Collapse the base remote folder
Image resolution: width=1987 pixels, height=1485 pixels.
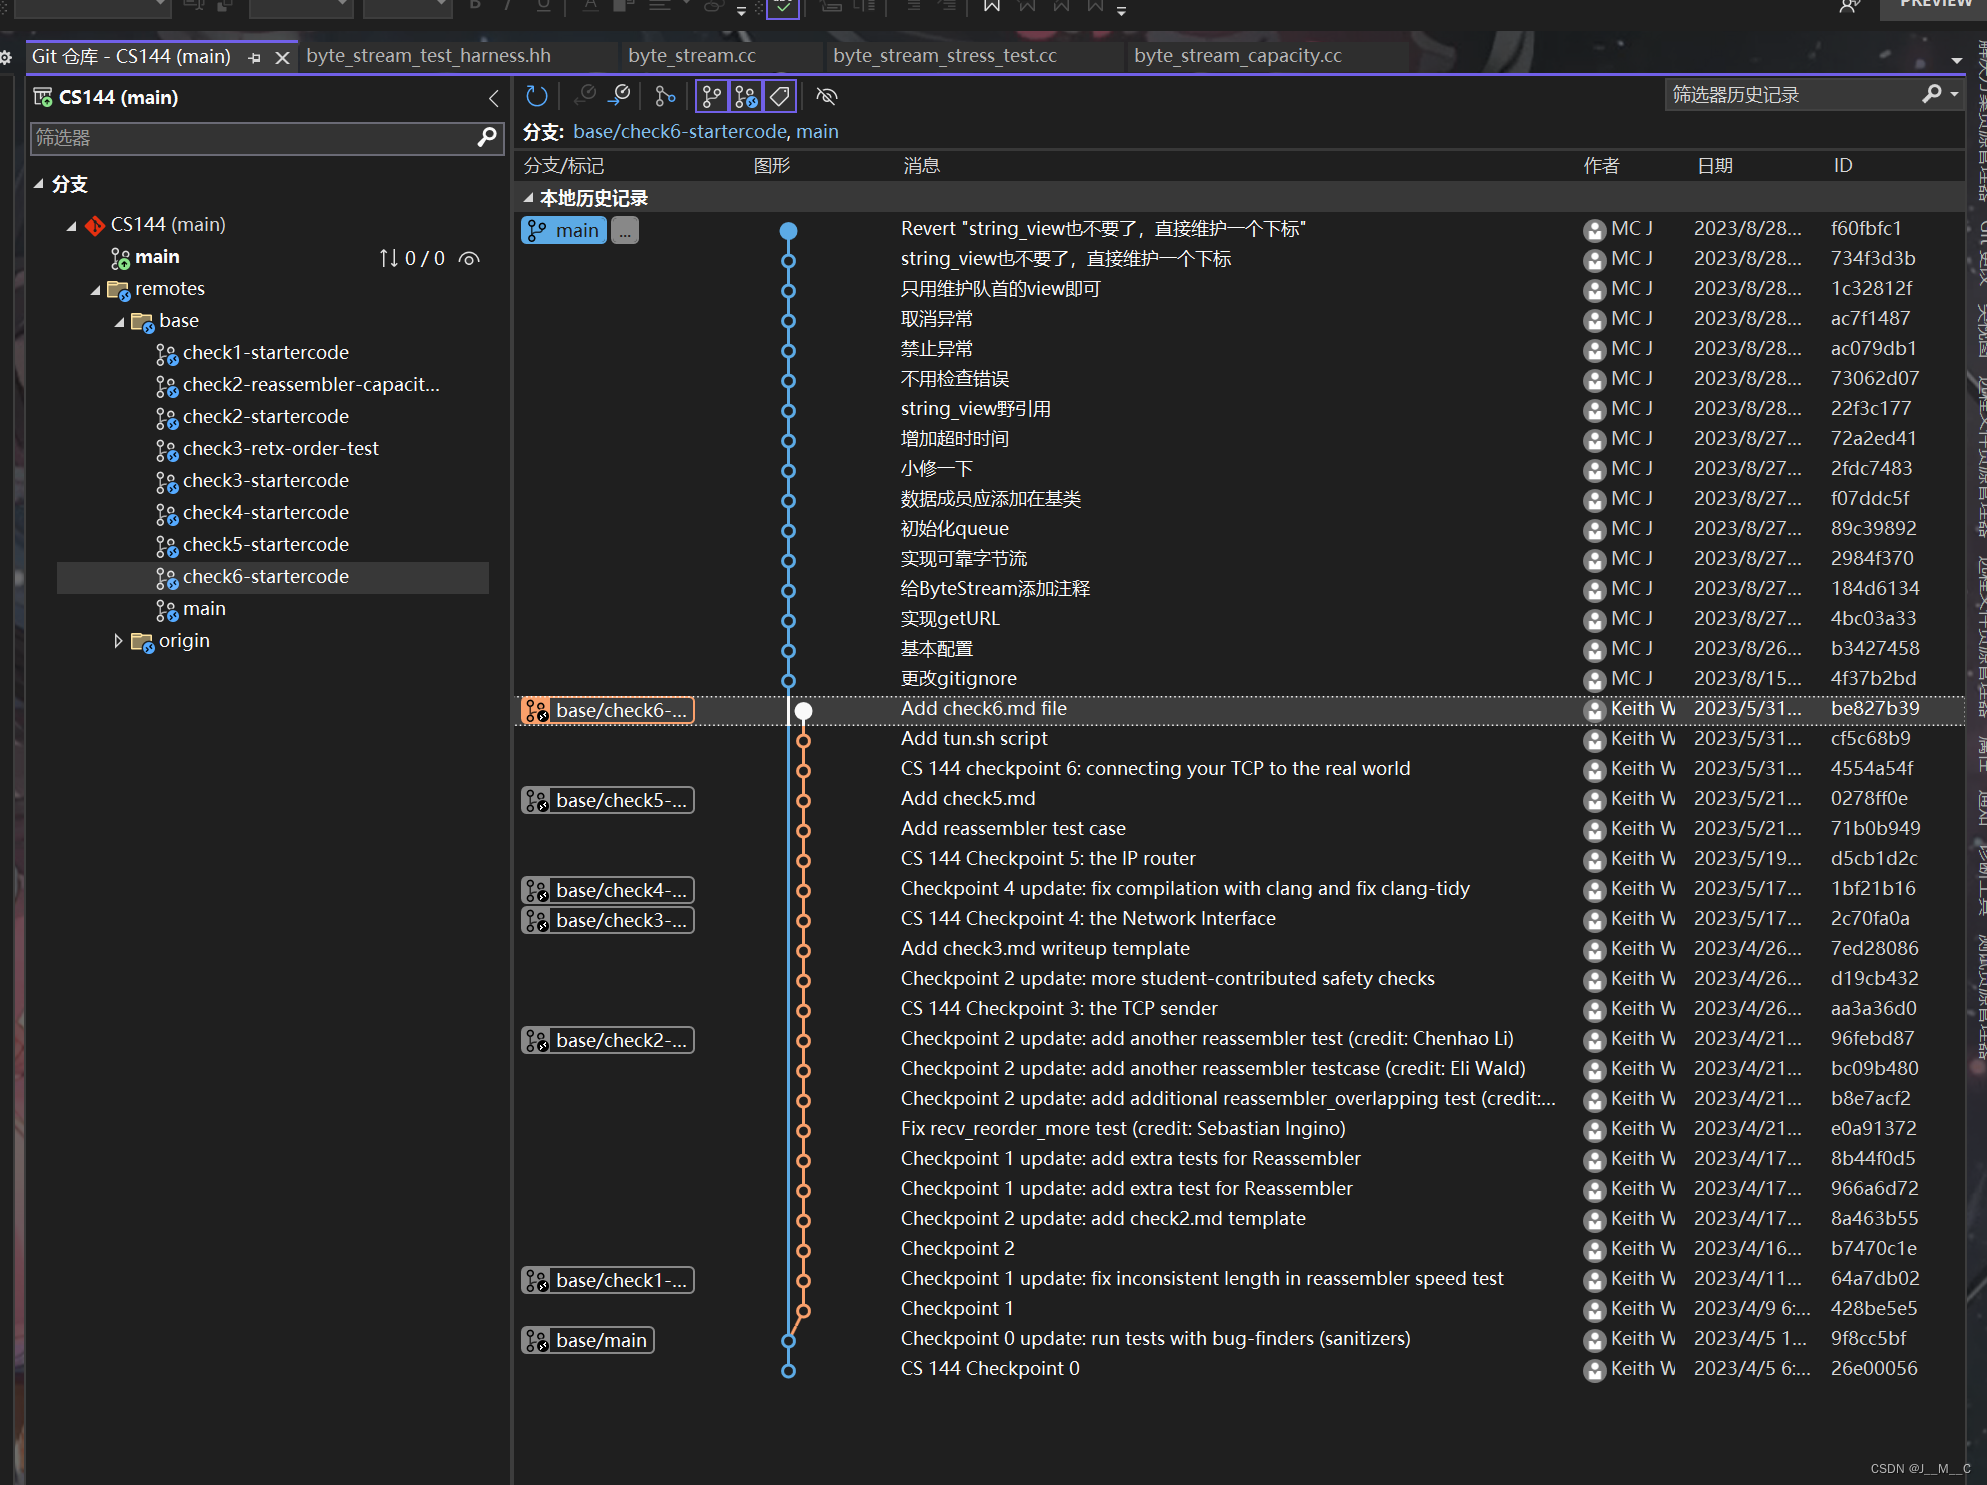120,321
